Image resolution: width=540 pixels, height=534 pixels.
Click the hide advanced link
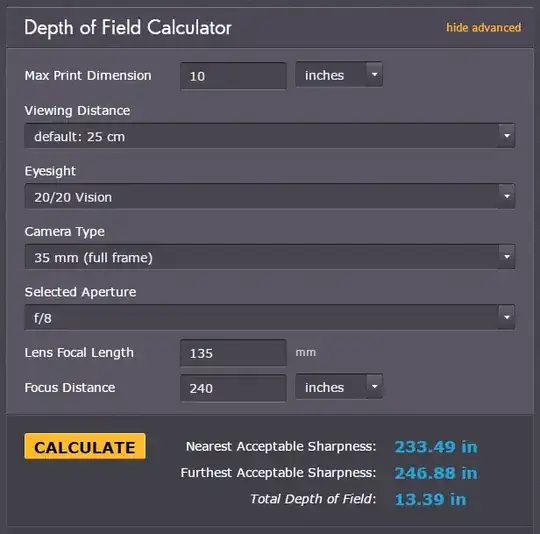pos(484,28)
